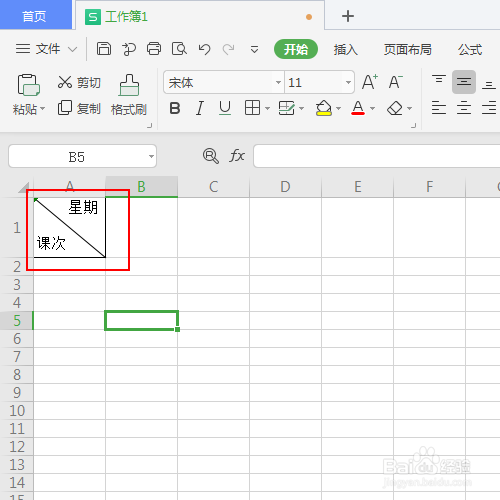The width and height of the screenshot is (500, 500).
Task: Select row 7 header
Action: click(17, 357)
